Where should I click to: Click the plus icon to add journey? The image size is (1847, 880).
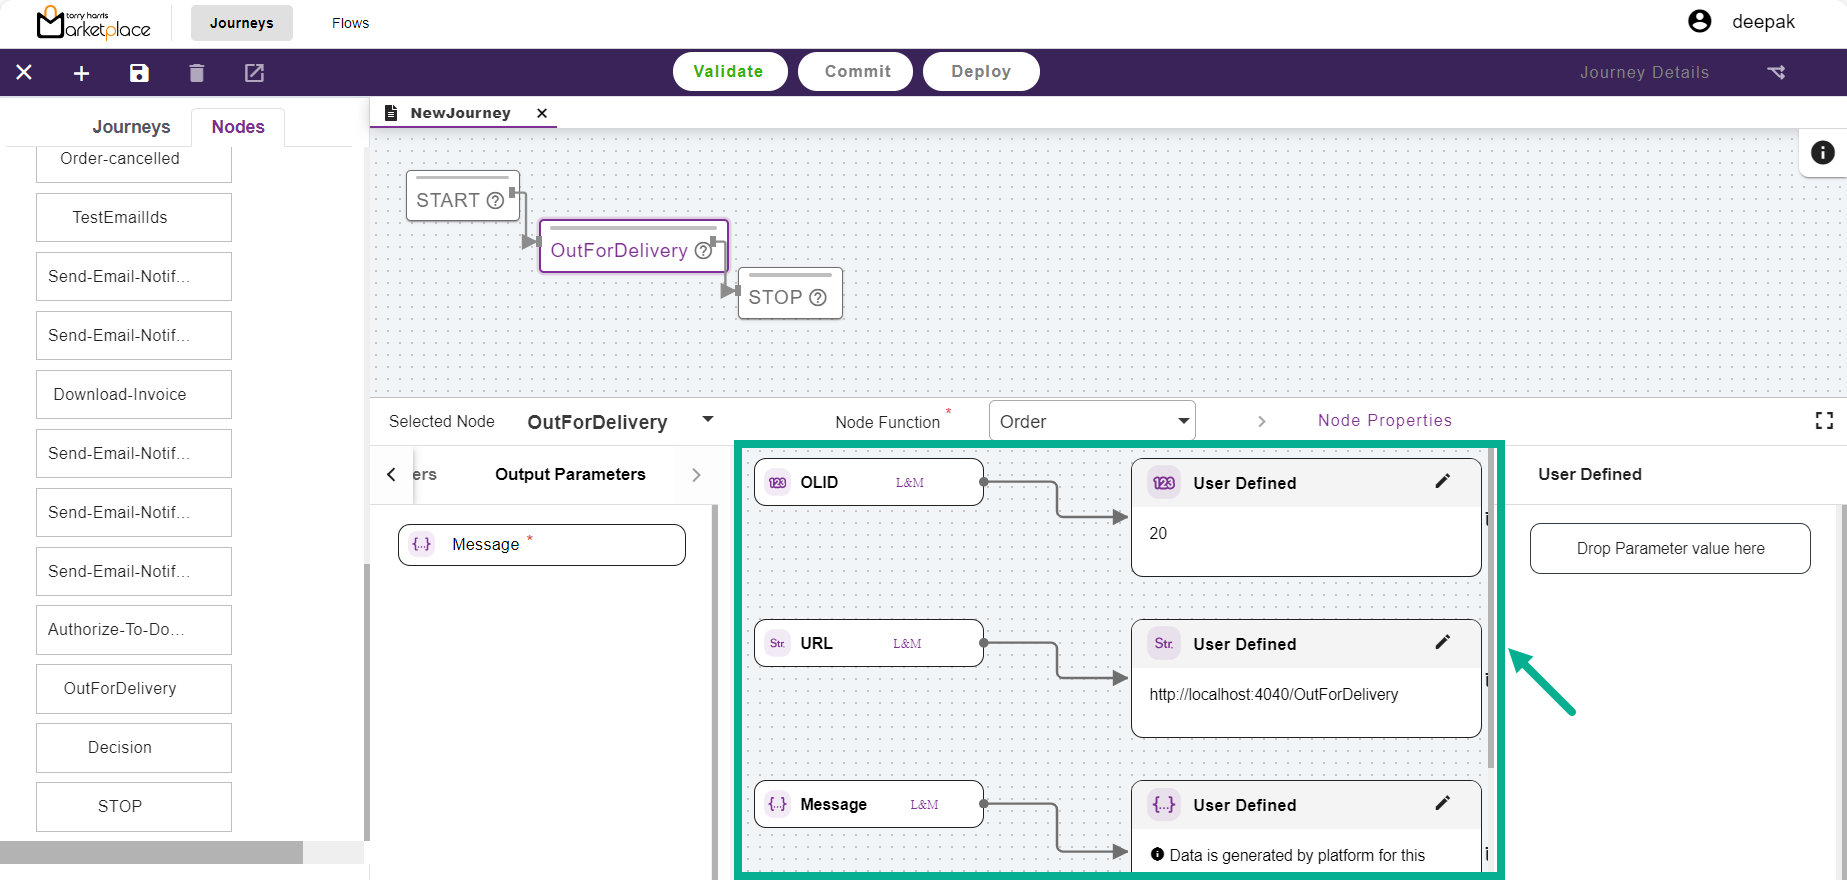click(82, 73)
